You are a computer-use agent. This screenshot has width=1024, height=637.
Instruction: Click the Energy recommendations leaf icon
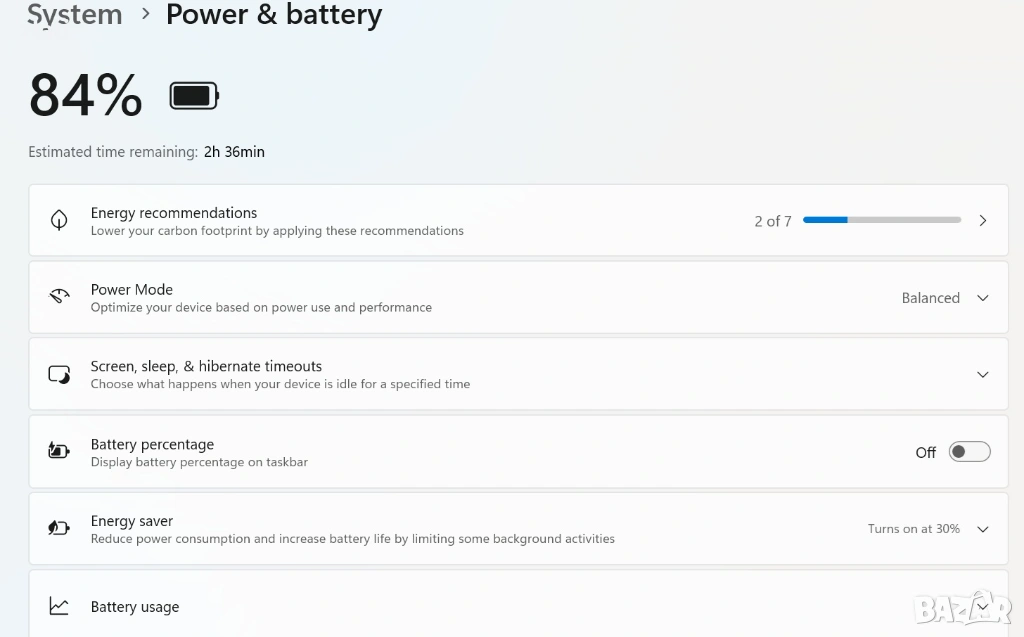coord(59,221)
